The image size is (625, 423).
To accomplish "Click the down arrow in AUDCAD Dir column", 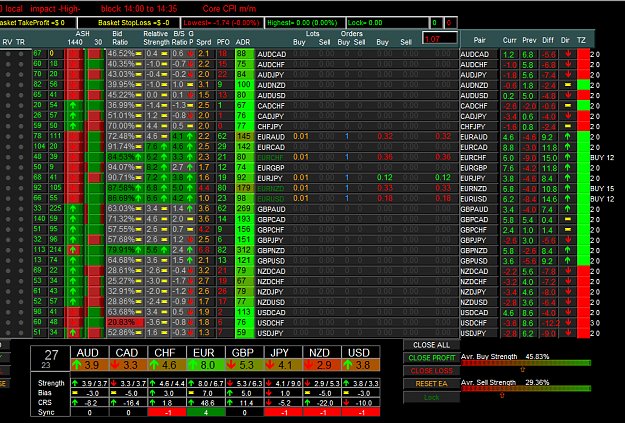I will (568, 54).
